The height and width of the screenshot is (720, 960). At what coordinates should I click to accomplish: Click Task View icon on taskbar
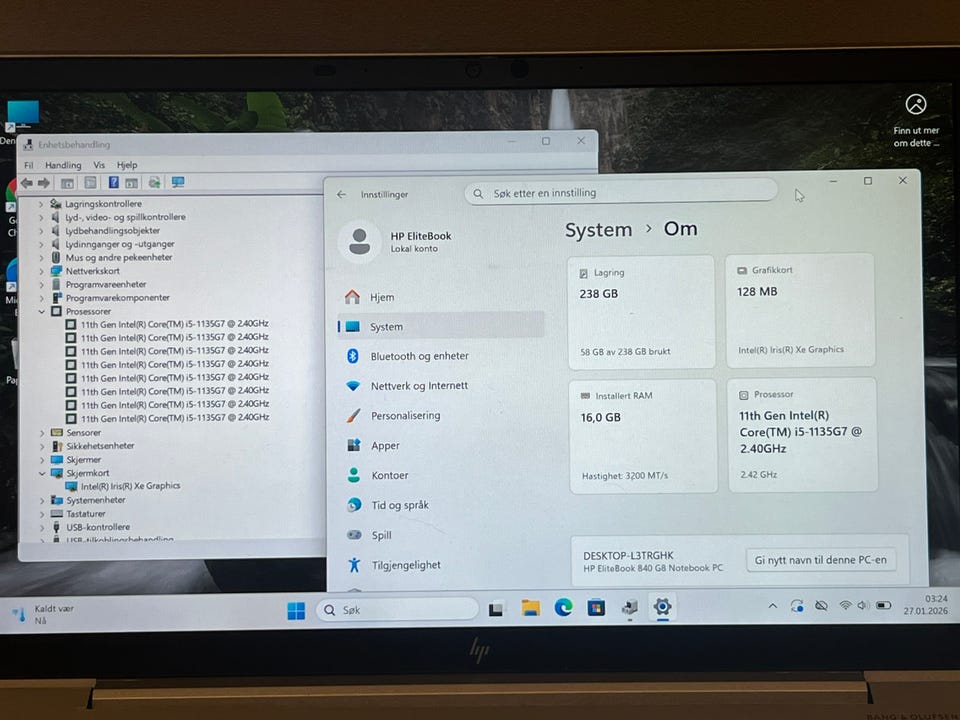pyautogui.click(x=496, y=609)
